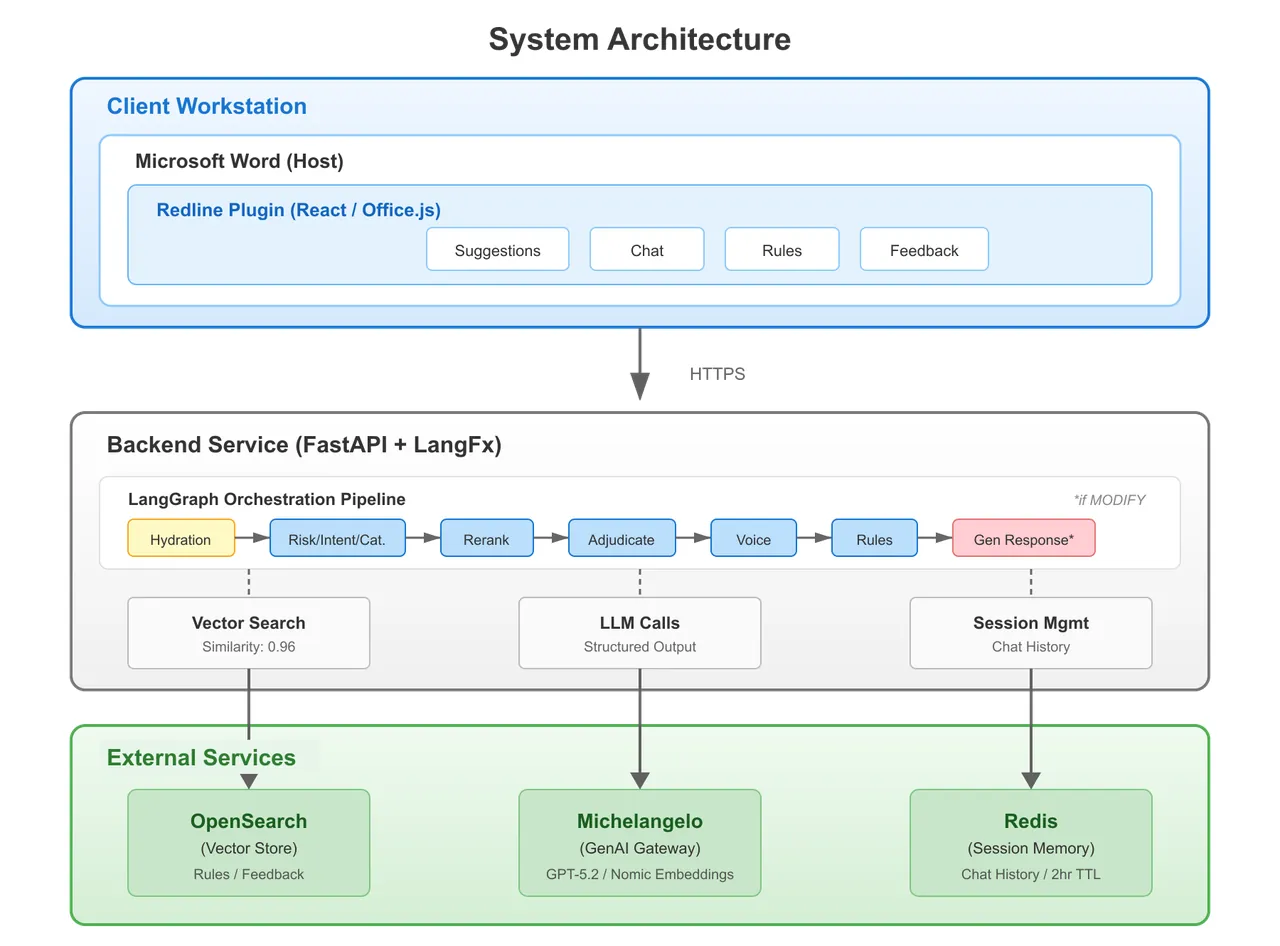Select the Chat box in the Redline Plugin
The height and width of the screenshot is (946, 1280).
click(x=647, y=249)
